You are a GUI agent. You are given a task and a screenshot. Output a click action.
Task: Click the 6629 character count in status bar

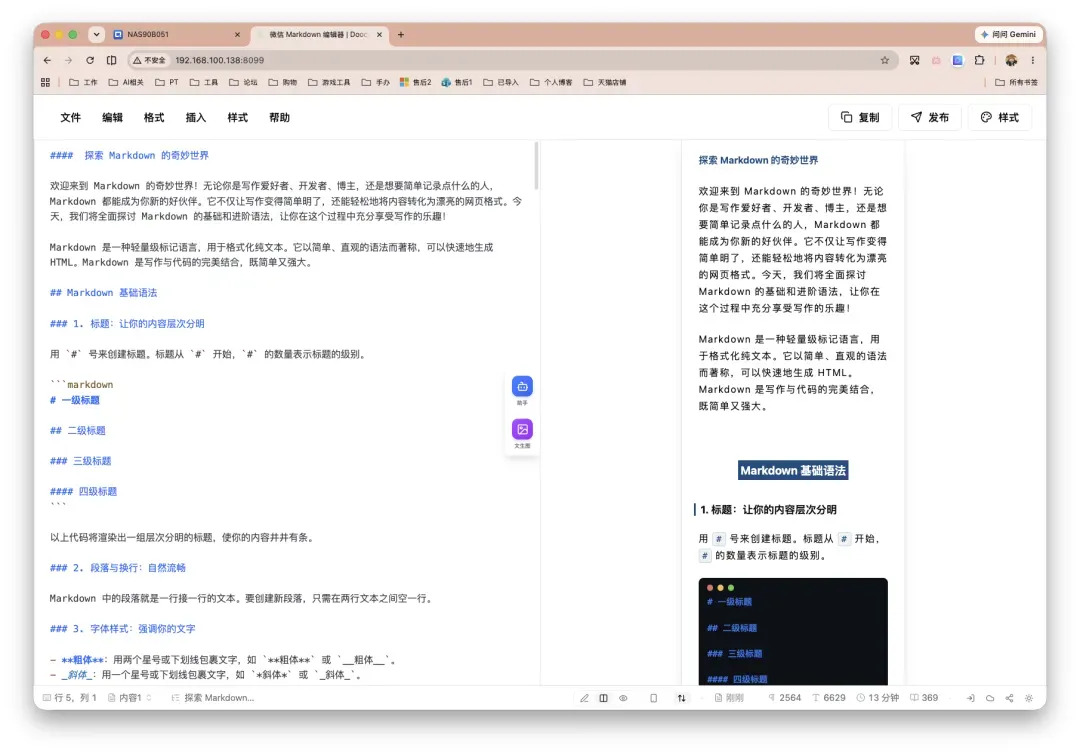(x=829, y=698)
